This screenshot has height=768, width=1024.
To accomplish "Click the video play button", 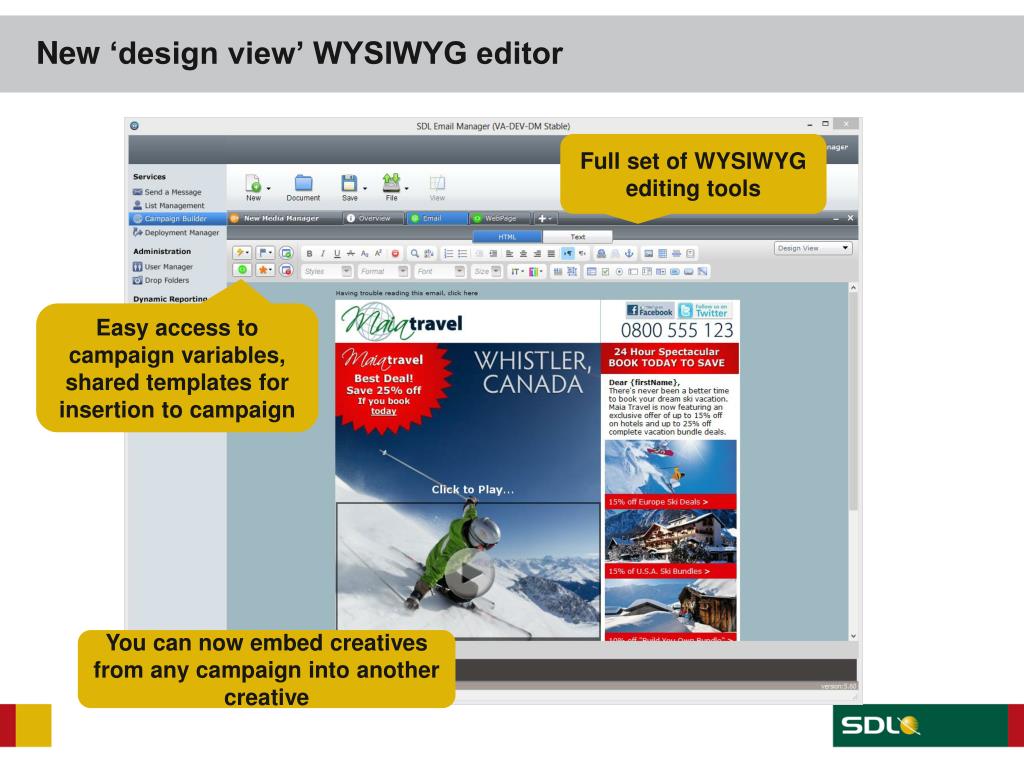I will pos(469,575).
